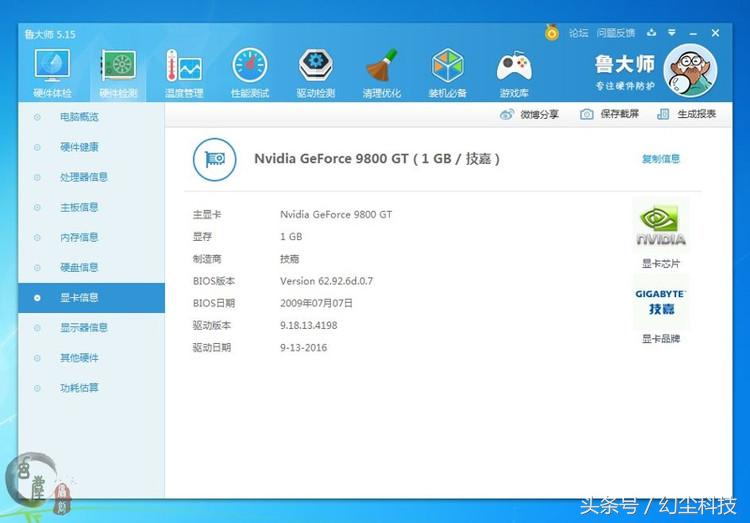
Task: Select 电脑概览 in the sidebar
Action: click(79, 117)
